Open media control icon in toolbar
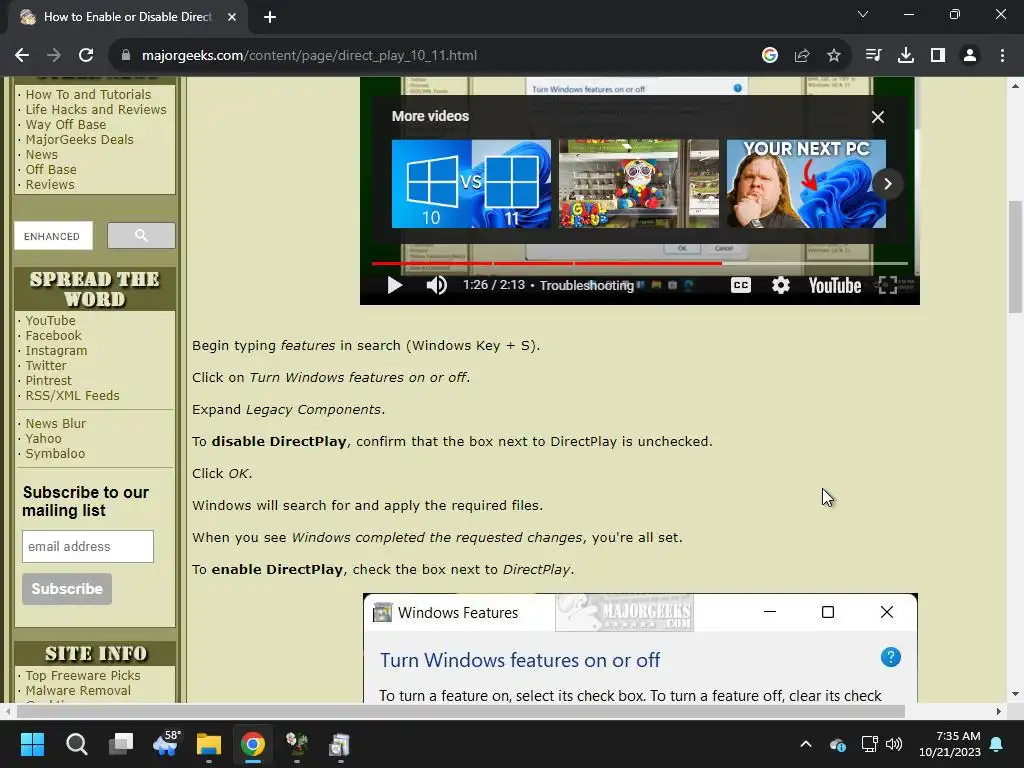 (873, 56)
